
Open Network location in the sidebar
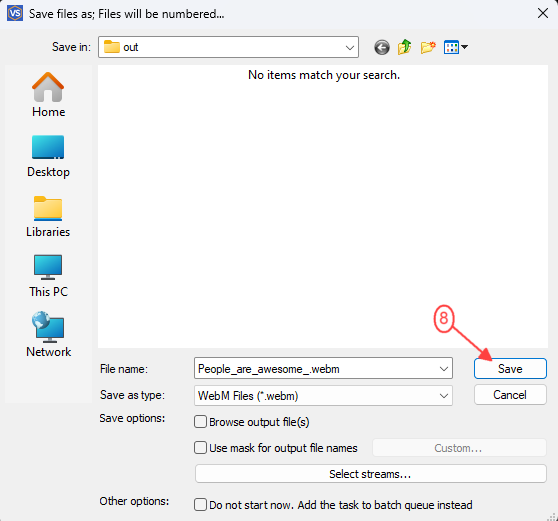[x=48, y=335]
